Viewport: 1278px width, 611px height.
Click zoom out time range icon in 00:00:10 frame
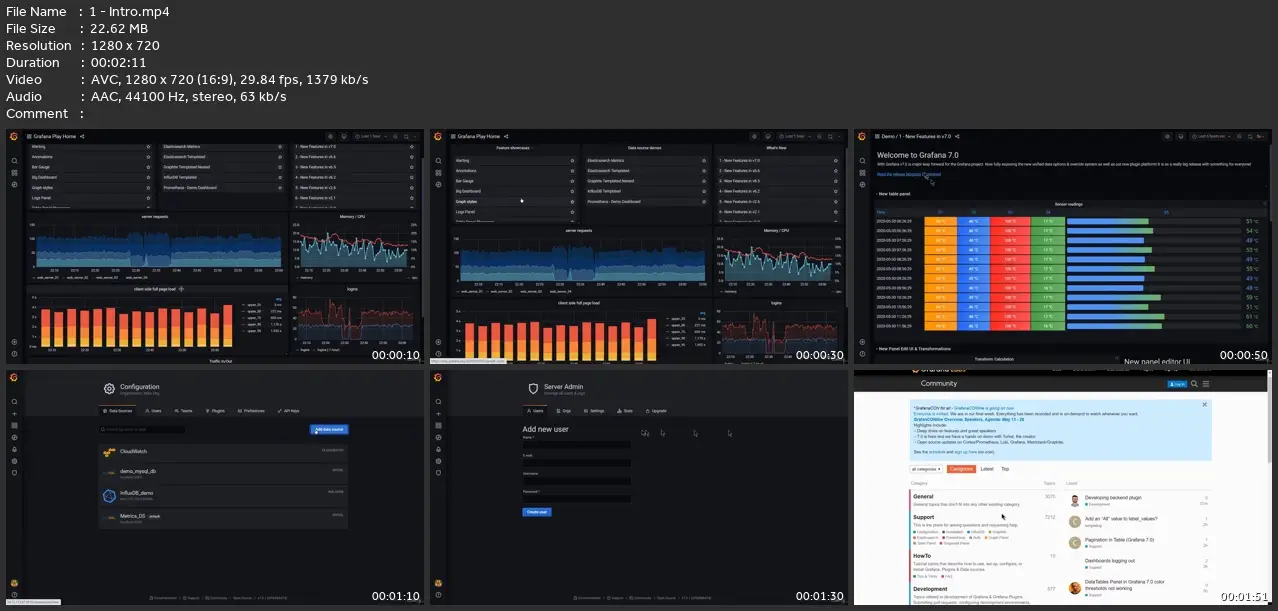coord(394,136)
